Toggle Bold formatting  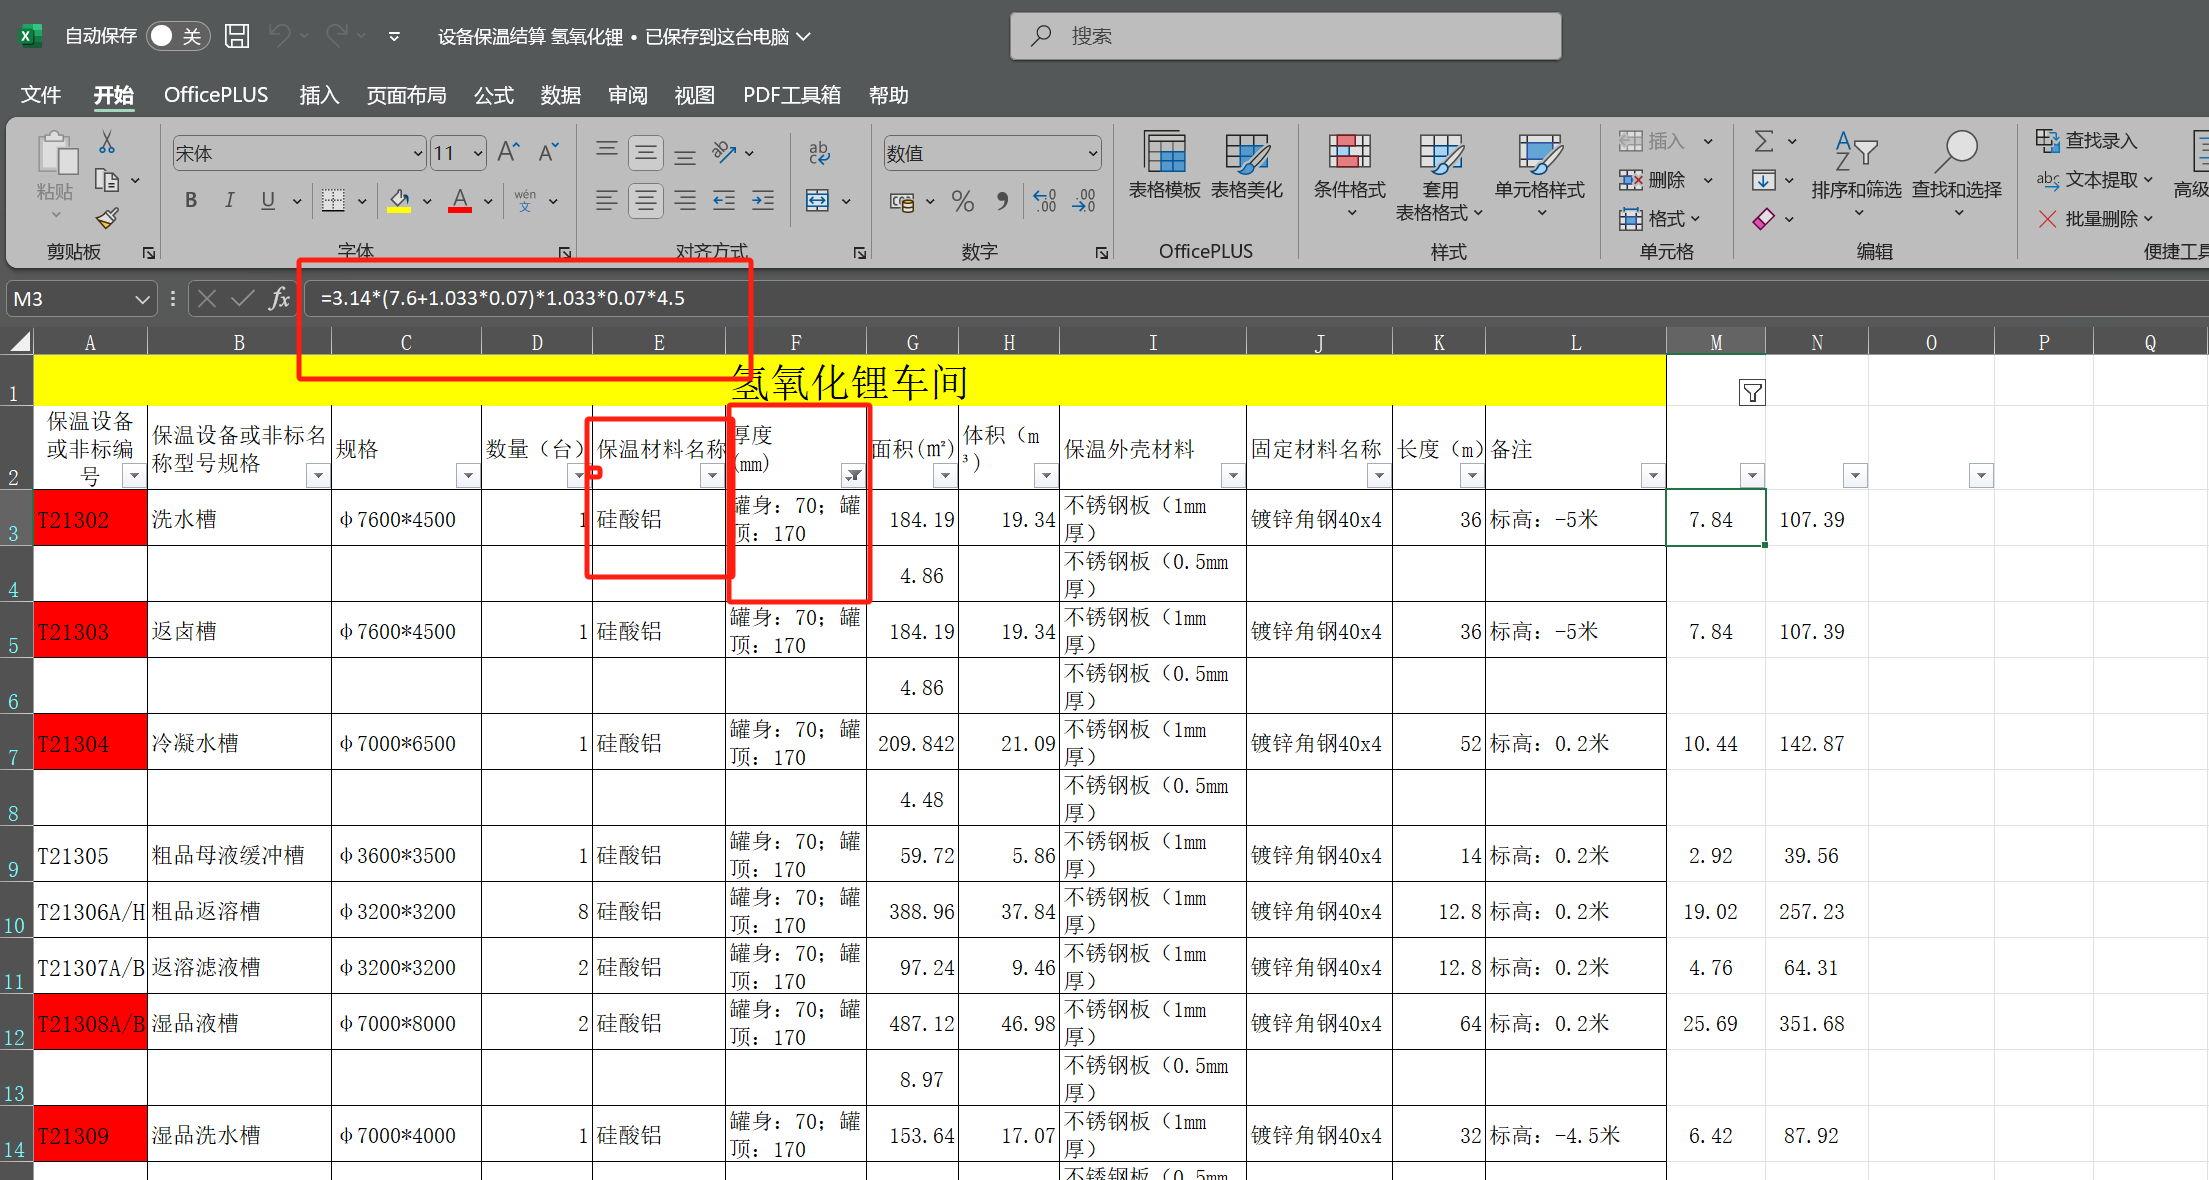pyautogui.click(x=191, y=200)
